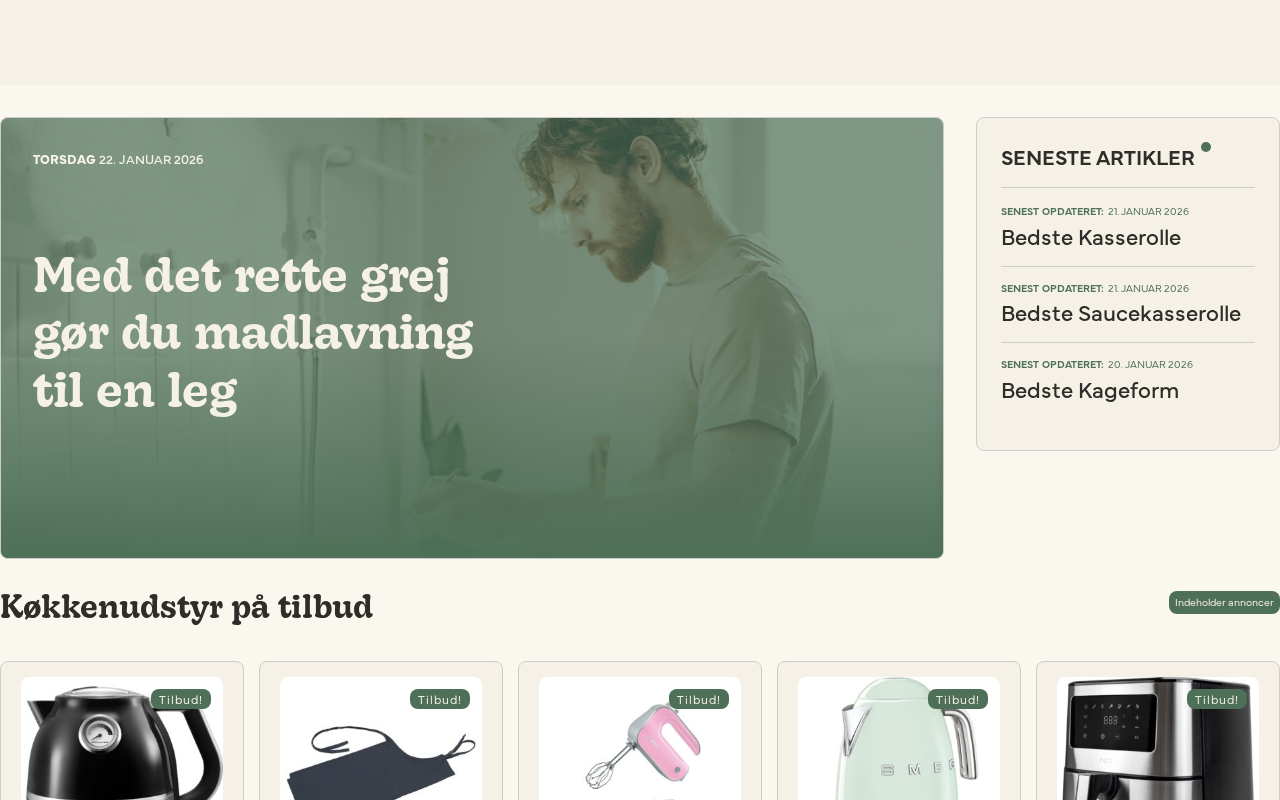This screenshot has height=800, width=1280.
Task: Click the Seneste Artikler heading
Action: click(1097, 158)
